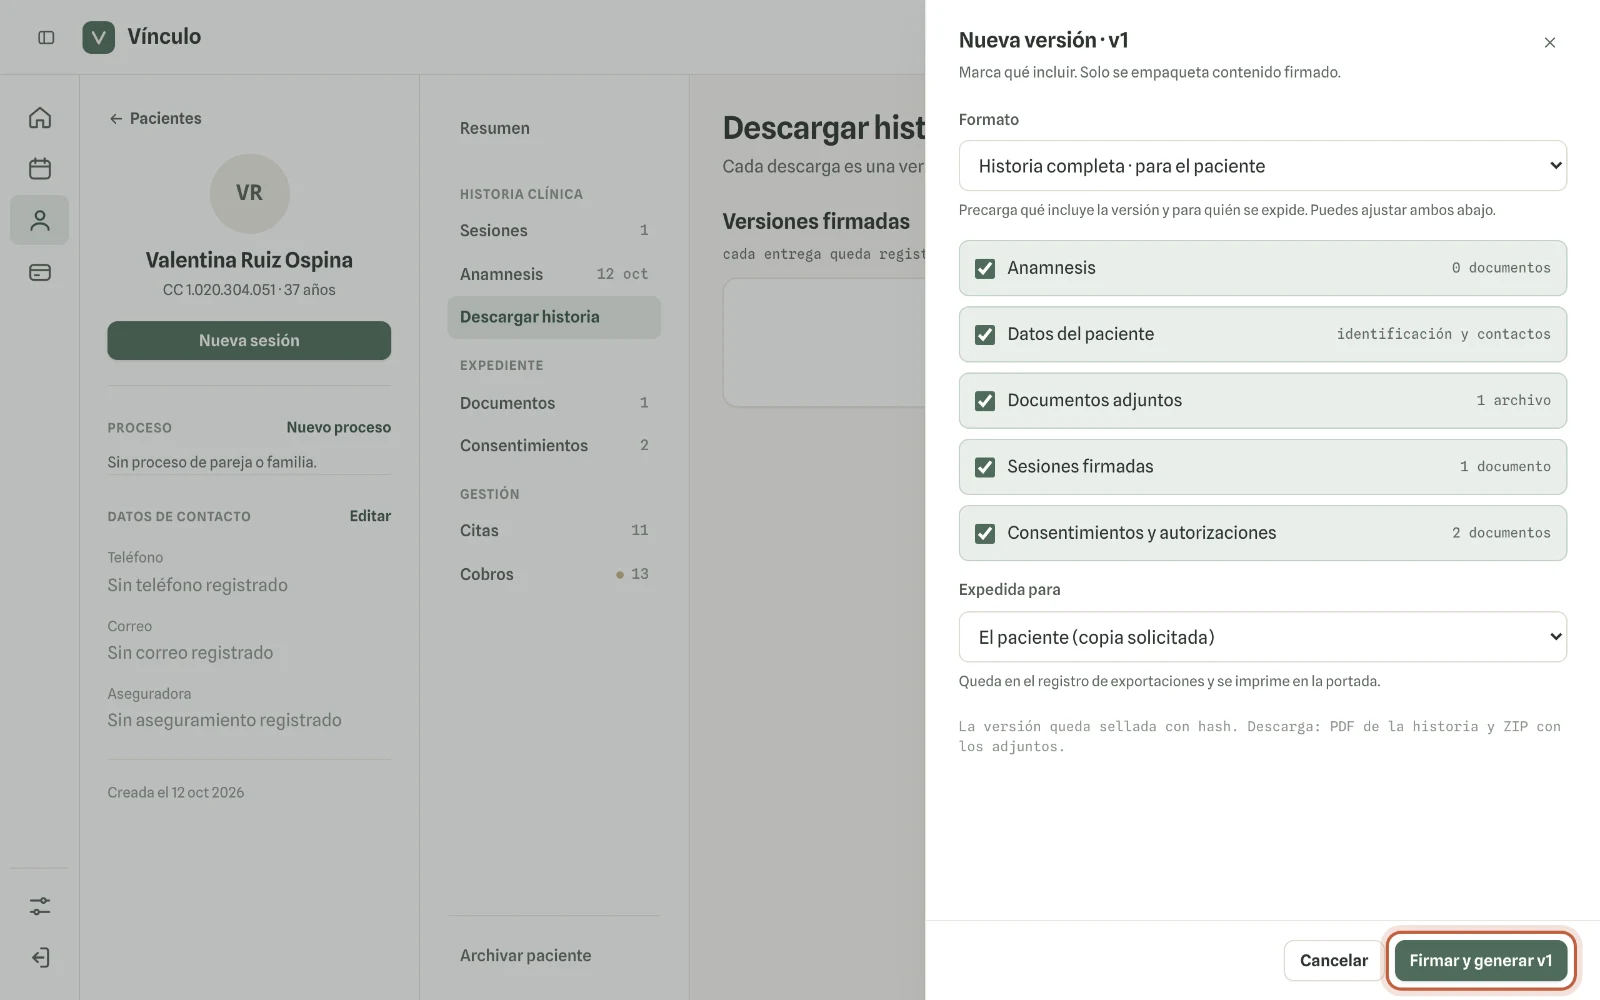
Task: Uncheck Documentos adjuntos checkbox
Action: click(x=985, y=400)
